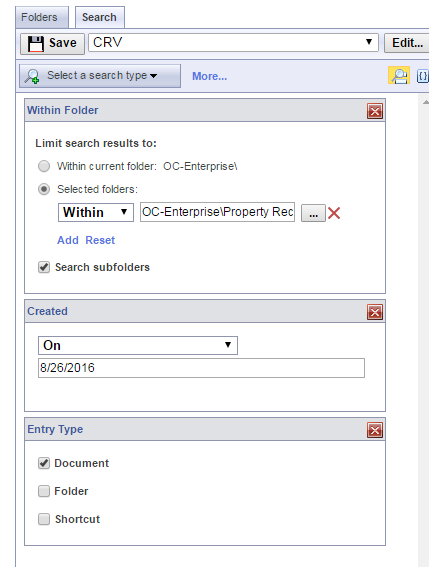Image resolution: width=429 pixels, height=567 pixels.
Task: Expand the CRV saved search dropdown
Action: point(233,43)
